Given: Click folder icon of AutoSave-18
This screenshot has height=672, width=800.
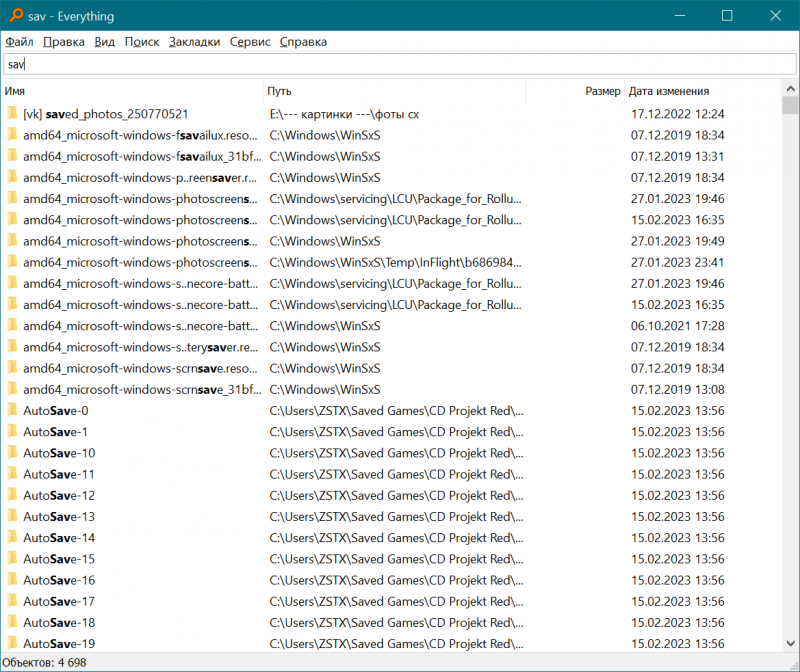Looking at the screenshot, I should pos(13,622).
